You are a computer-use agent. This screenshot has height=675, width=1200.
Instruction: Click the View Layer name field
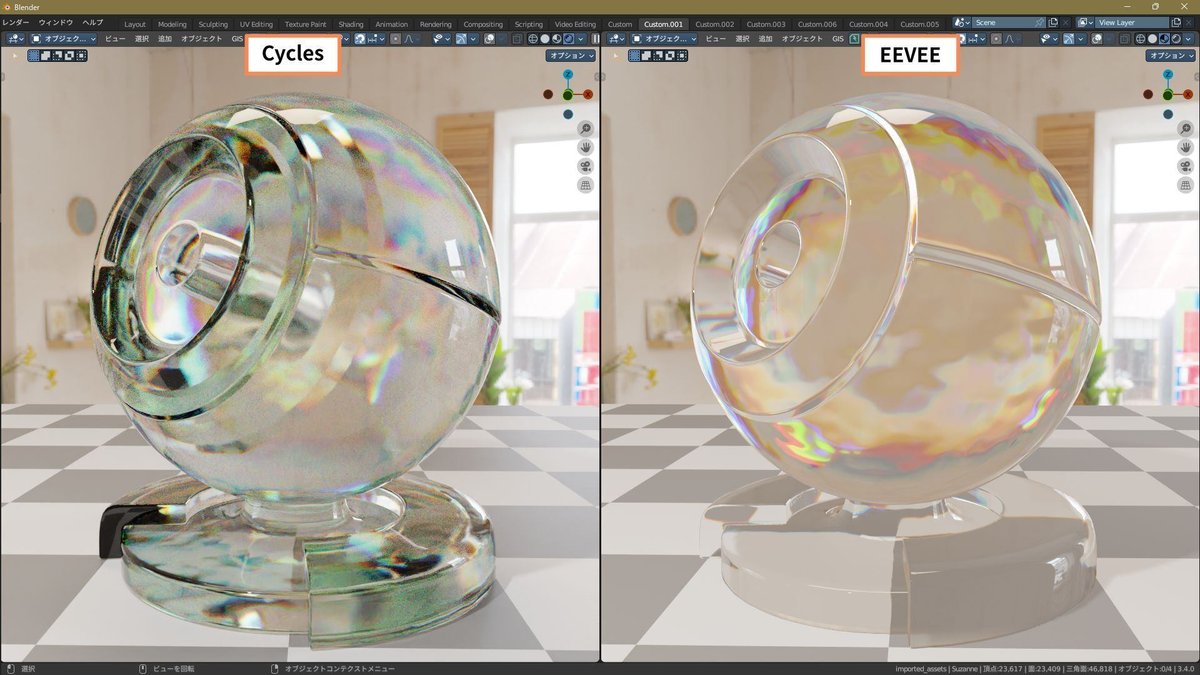click(1131, 22)
